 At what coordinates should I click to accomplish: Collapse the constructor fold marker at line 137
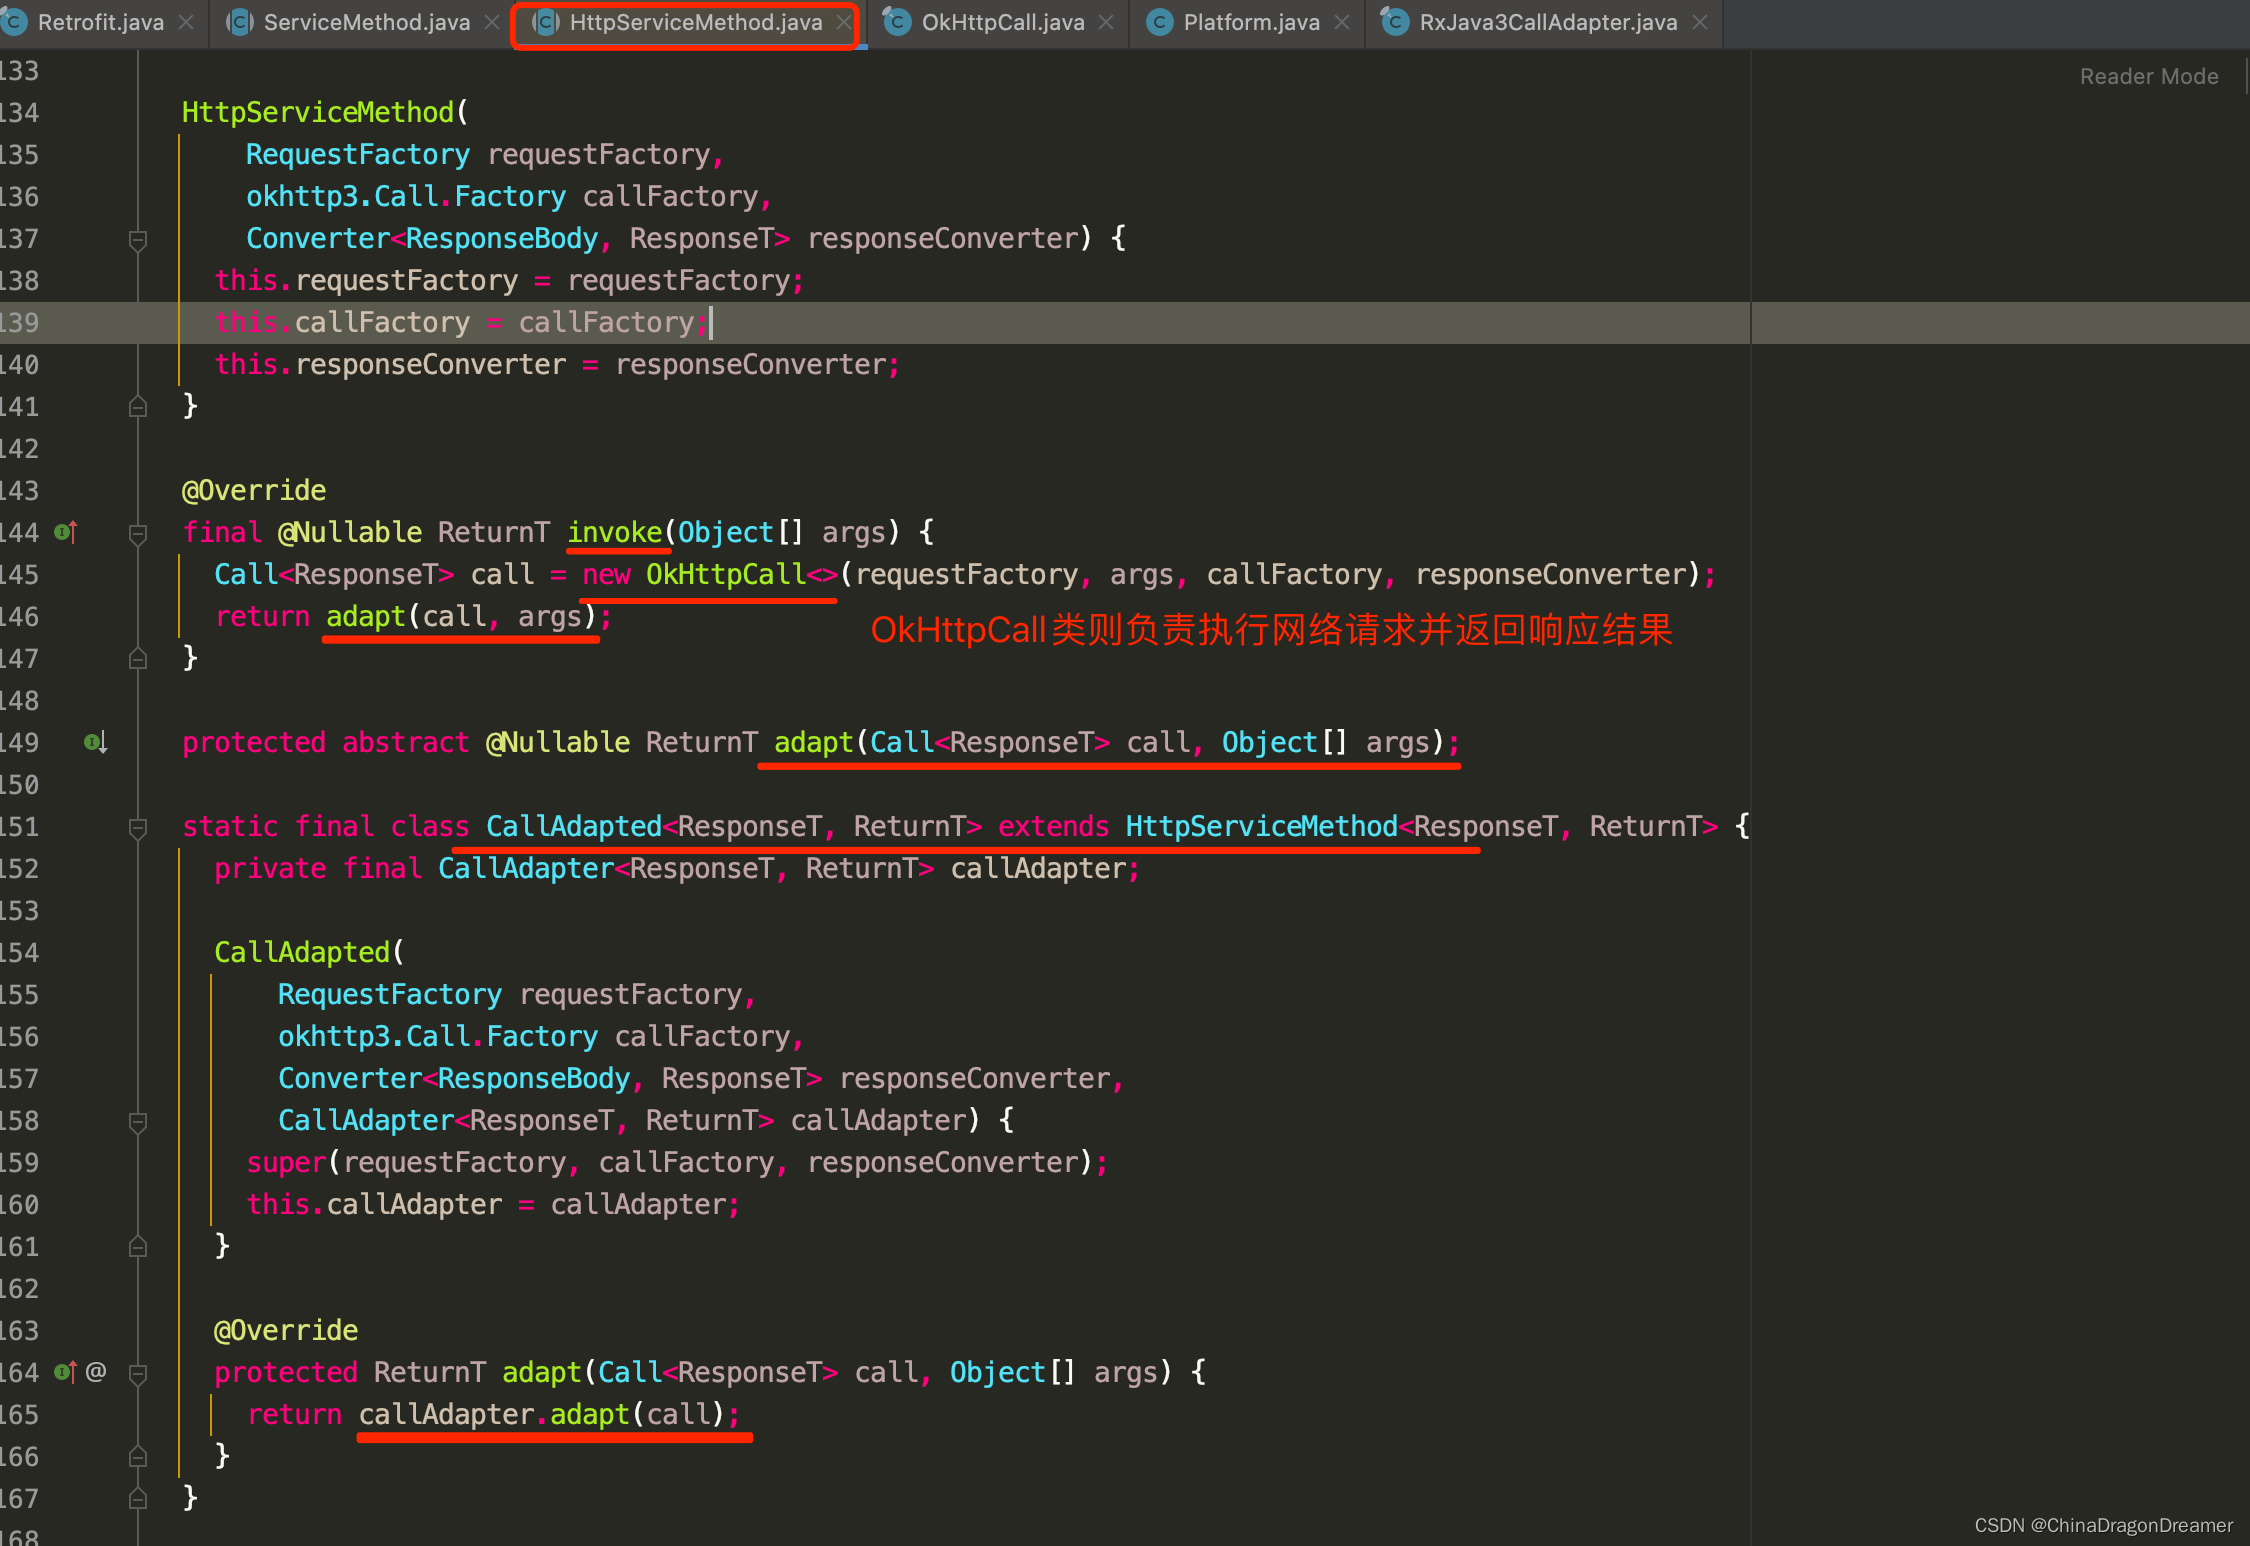click(x=138, y=240)
